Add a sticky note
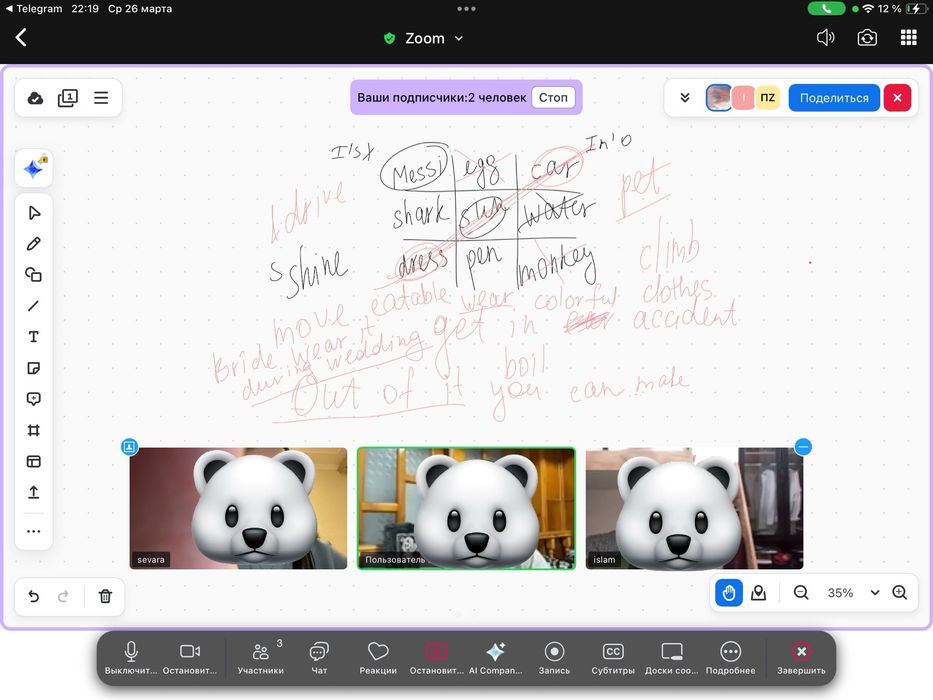This screenshot has height=700, width=933. click(x=34, y=368)
